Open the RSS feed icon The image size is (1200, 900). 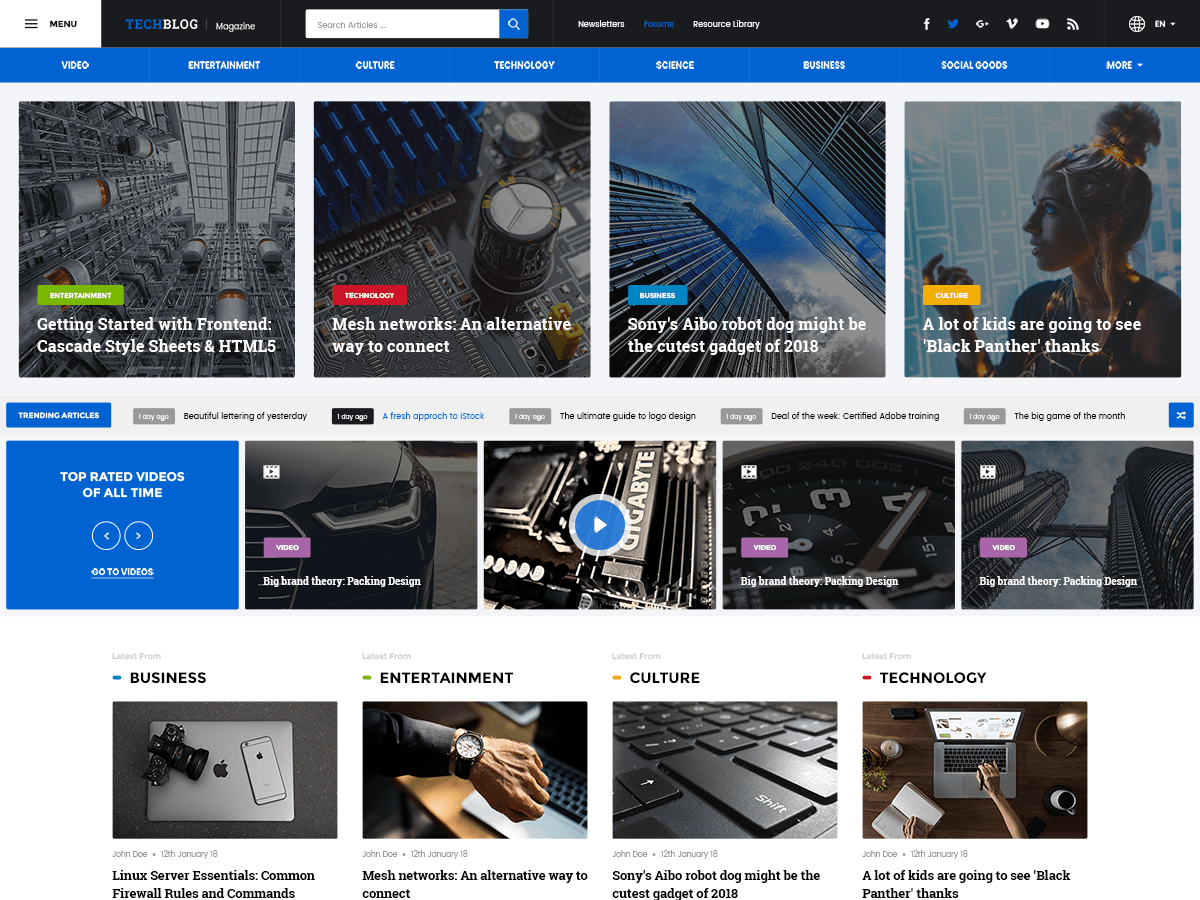click(1072, 24)
